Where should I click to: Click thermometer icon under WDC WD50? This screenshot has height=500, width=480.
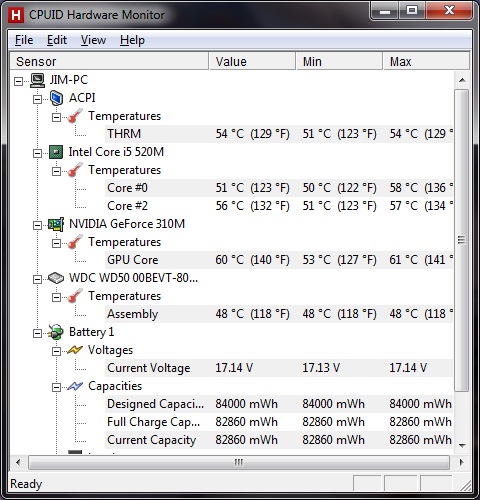(x=75, y=296)
